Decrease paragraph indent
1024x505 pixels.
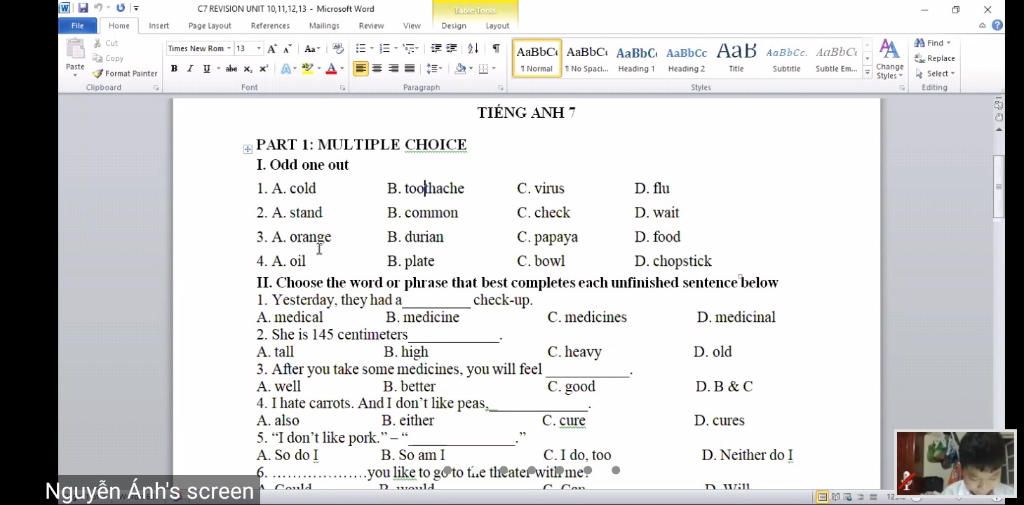tap(436, 49)
